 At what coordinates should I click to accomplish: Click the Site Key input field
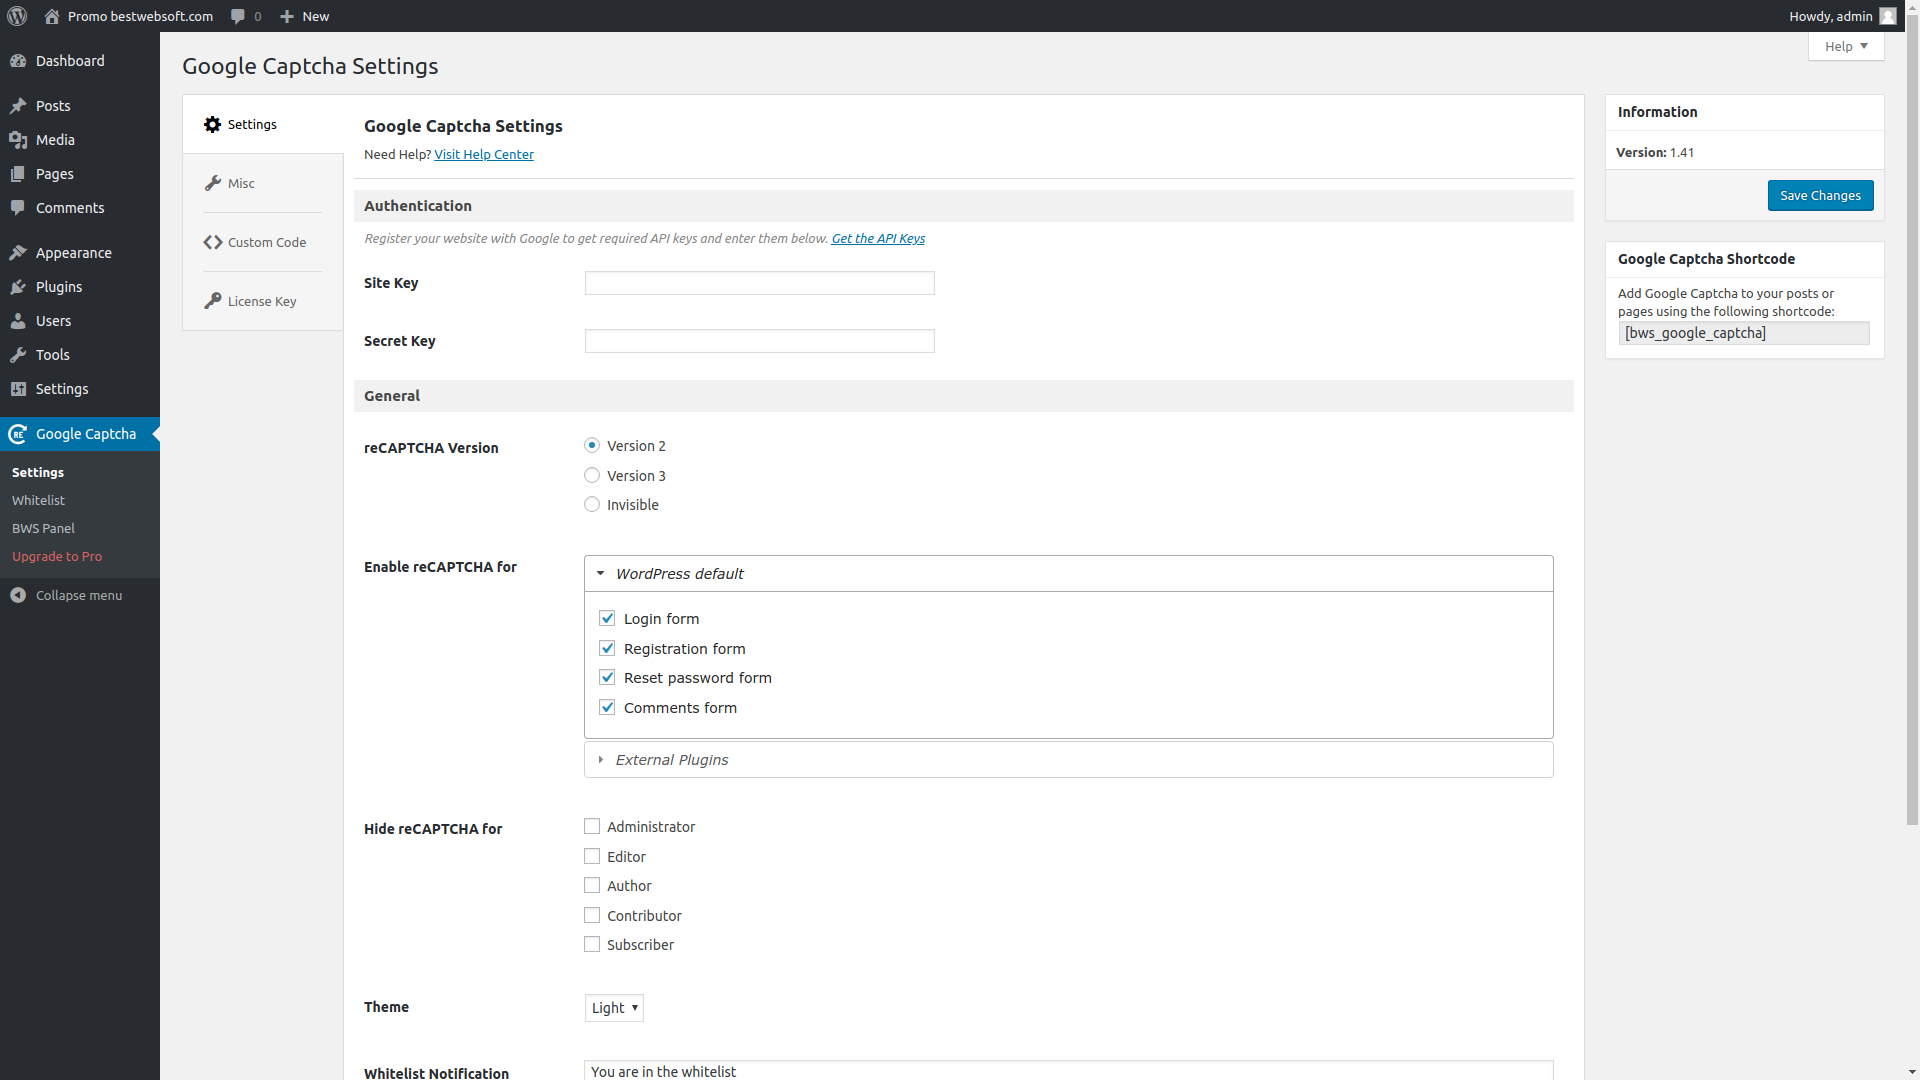[x=759, y=283]
